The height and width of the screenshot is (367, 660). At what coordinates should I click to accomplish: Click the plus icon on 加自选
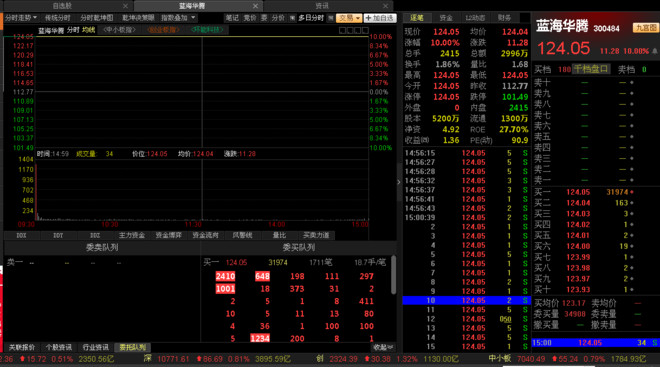pyautogui.click(x=368, y=18)
